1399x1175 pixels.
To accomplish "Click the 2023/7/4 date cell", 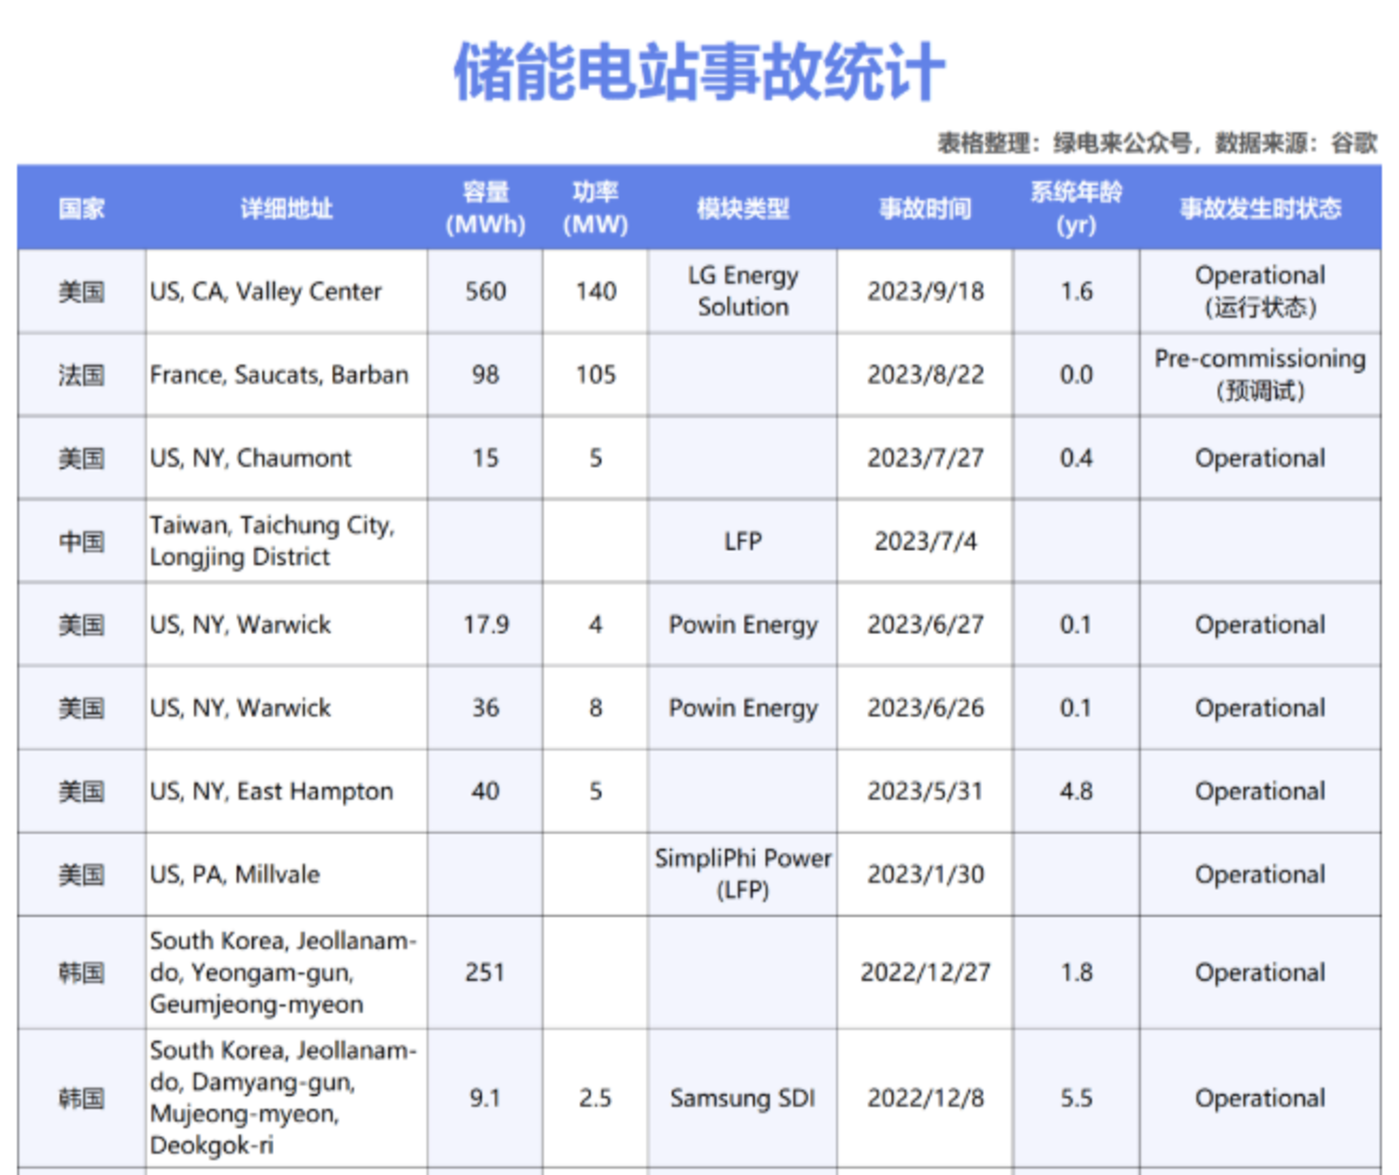I will (x=925, y=541).
